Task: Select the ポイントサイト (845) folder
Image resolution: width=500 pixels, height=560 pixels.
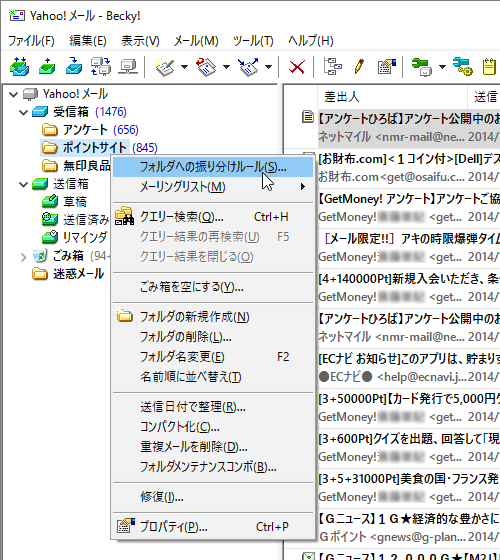Action: [x=100, y=148]
